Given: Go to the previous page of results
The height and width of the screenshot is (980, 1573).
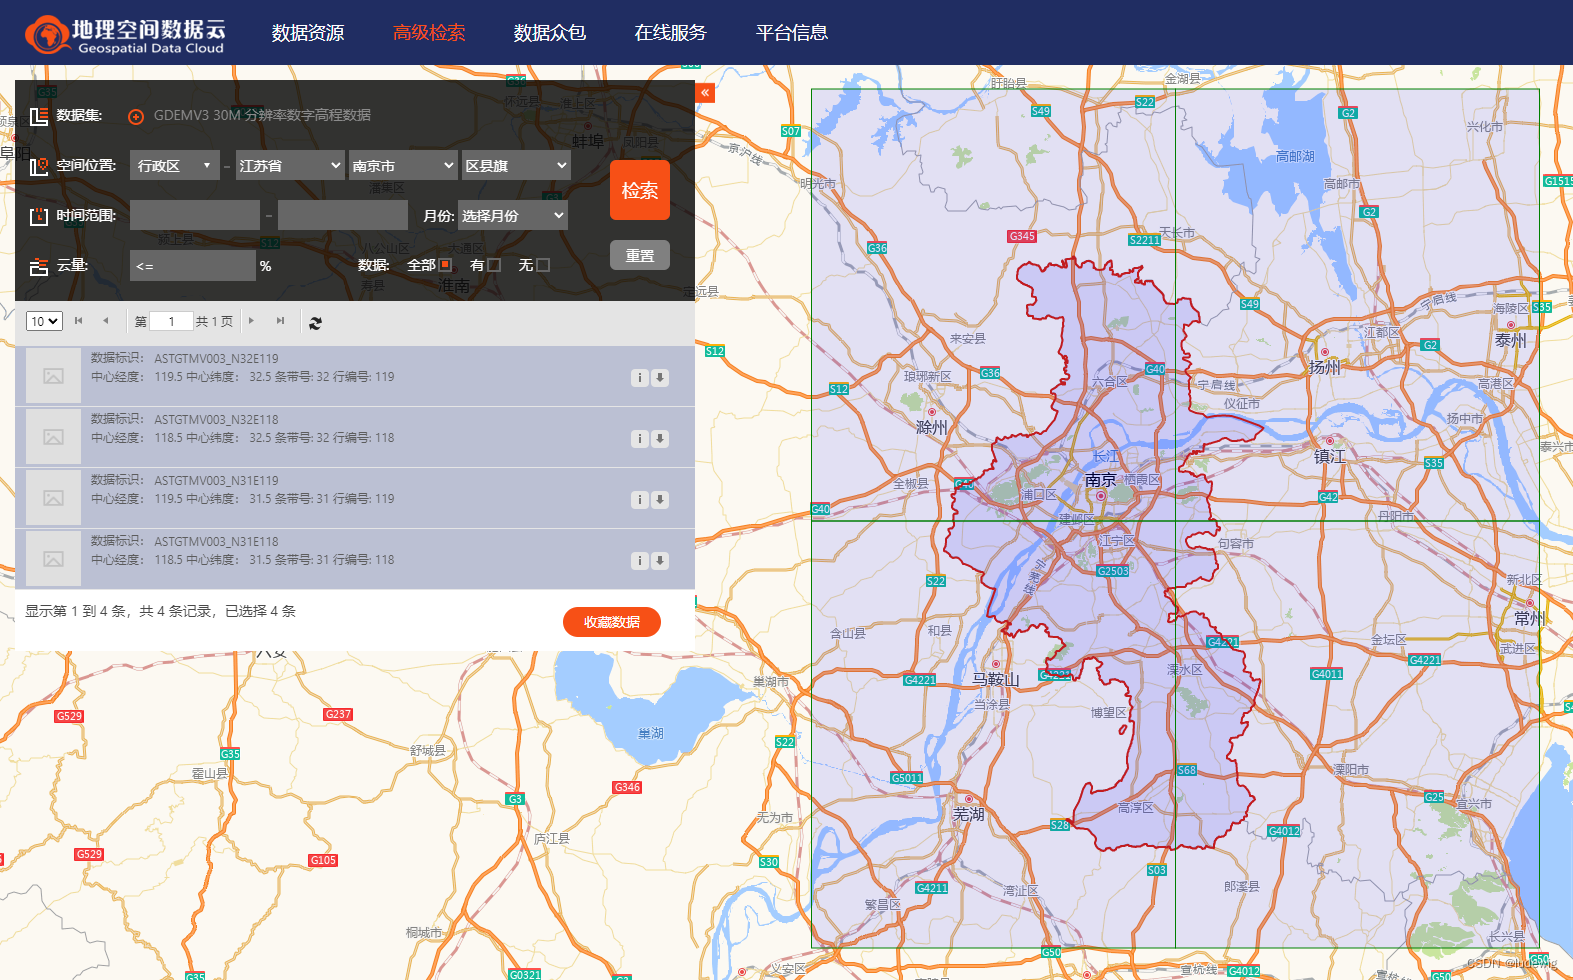Looking at the screenshot, I should [x=105, y=321].
